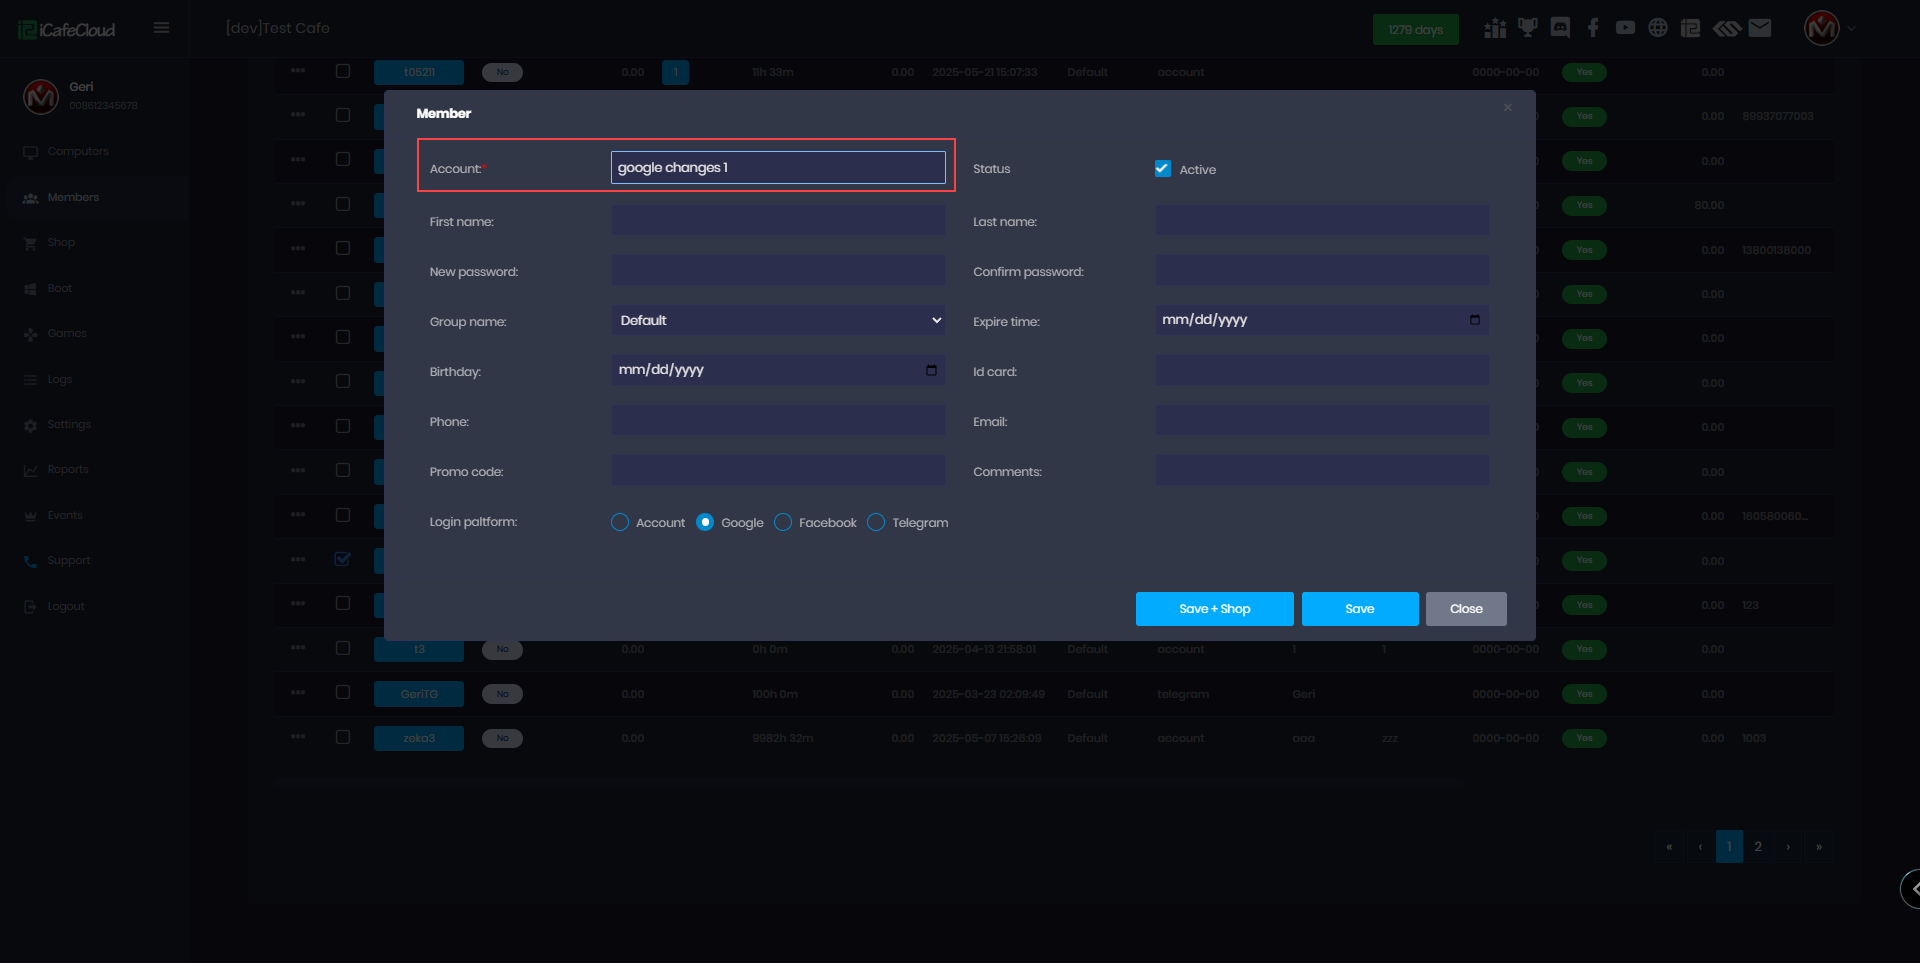Expand the user avatar menu chevron

coord(1852,29)
